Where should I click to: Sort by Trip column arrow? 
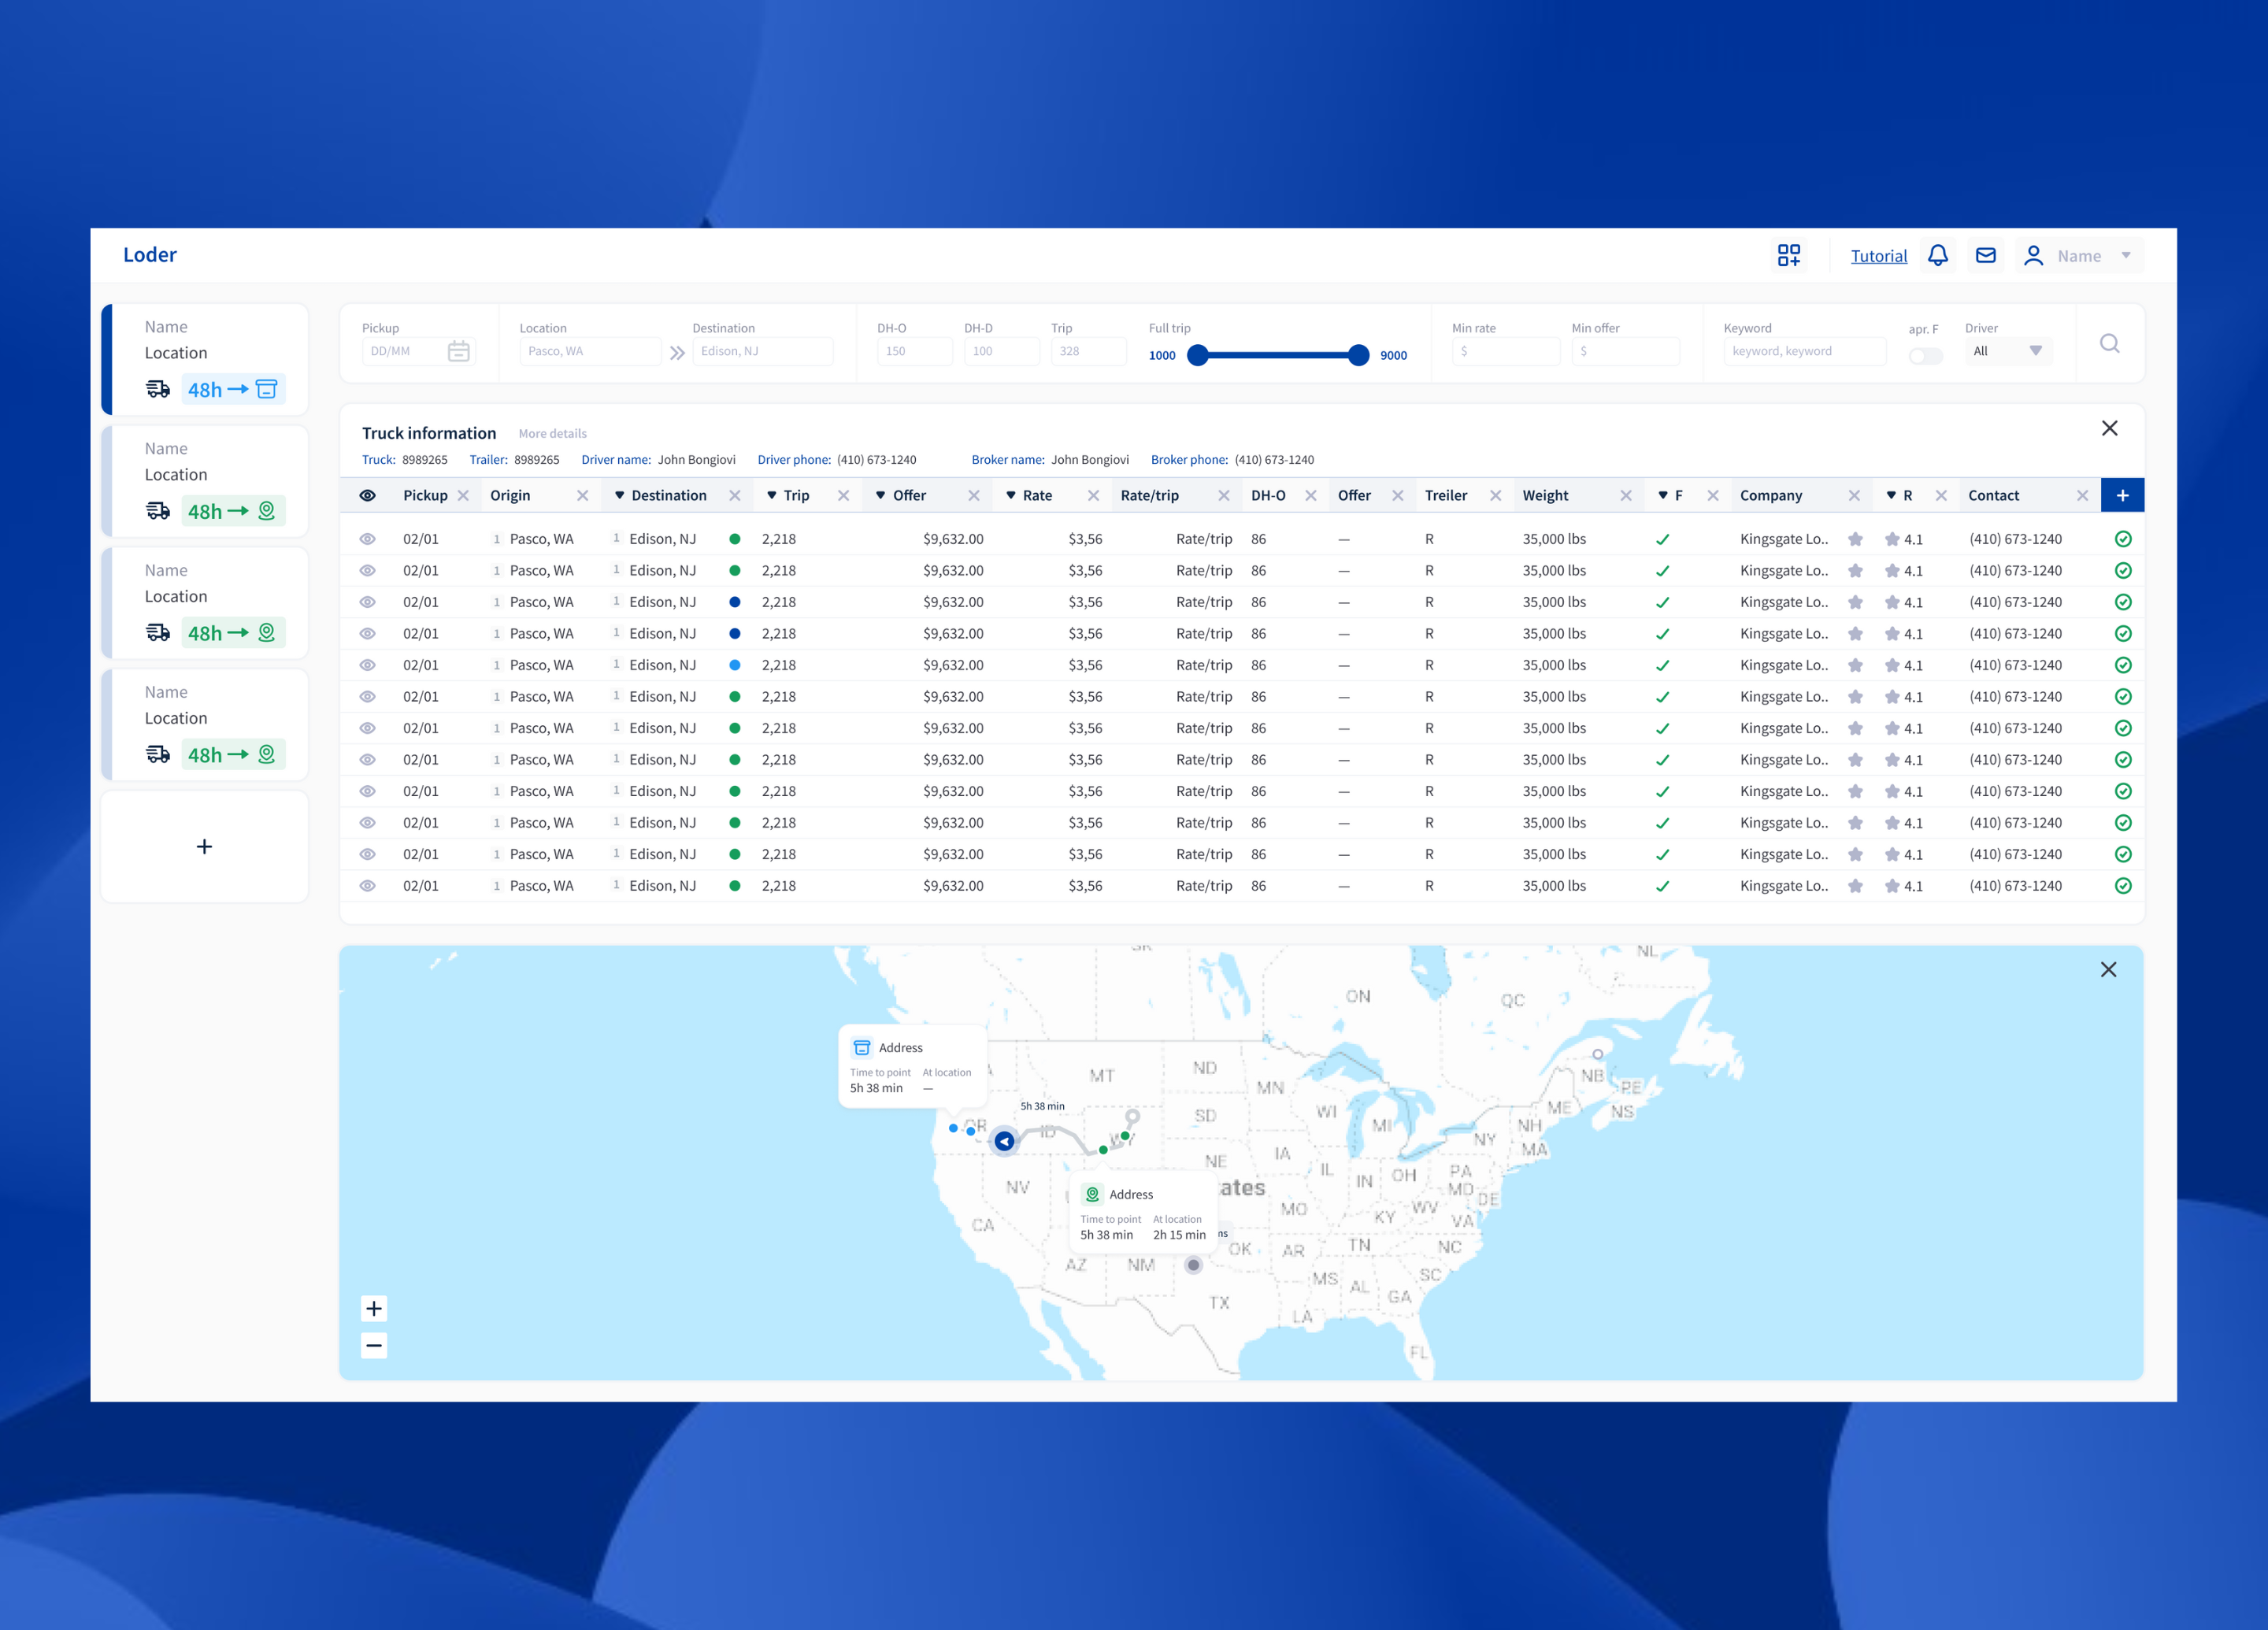pyautogui.click(x=771, y=495)
